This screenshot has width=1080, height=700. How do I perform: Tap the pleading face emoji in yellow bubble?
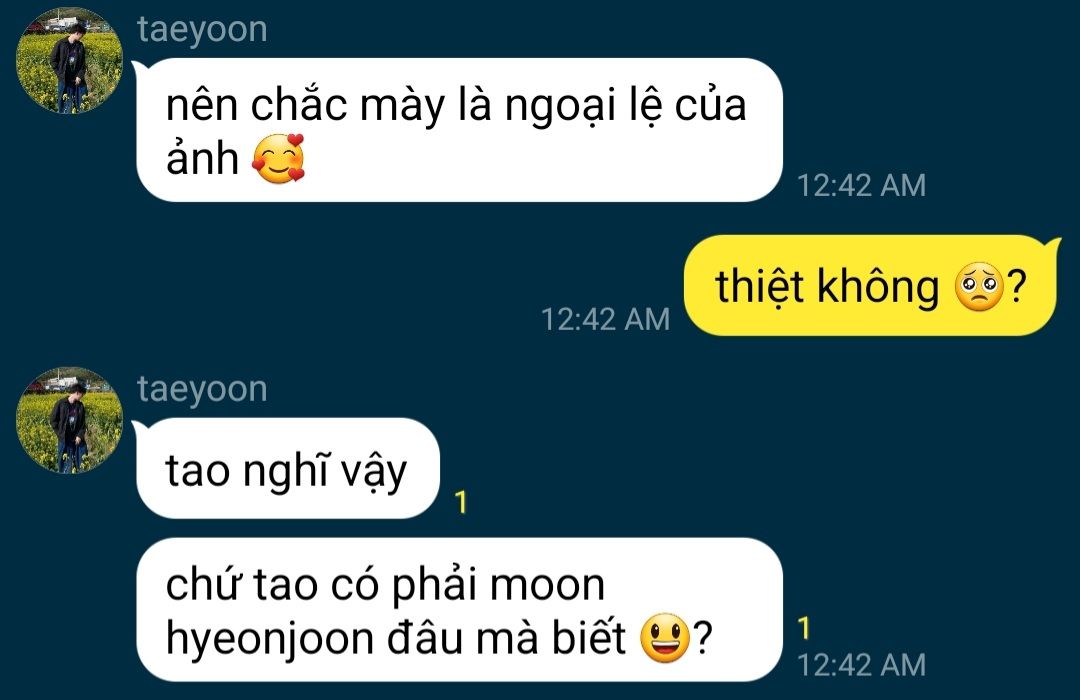pyautogui.click(x=979, y=287)
